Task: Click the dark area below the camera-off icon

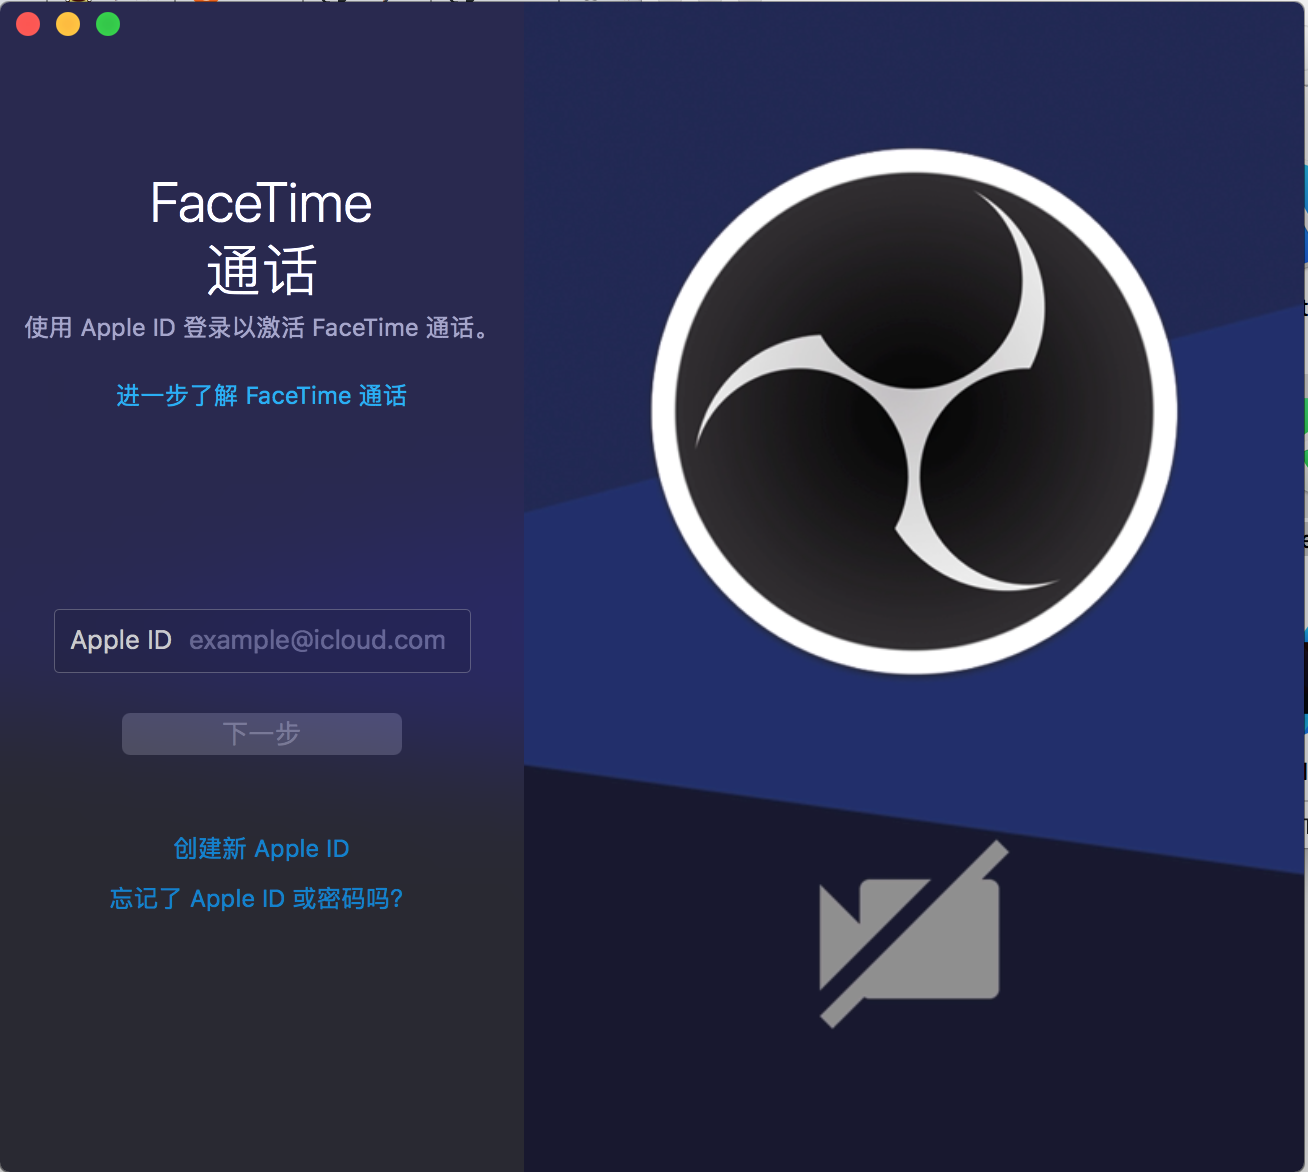Action: [910, 1100]
